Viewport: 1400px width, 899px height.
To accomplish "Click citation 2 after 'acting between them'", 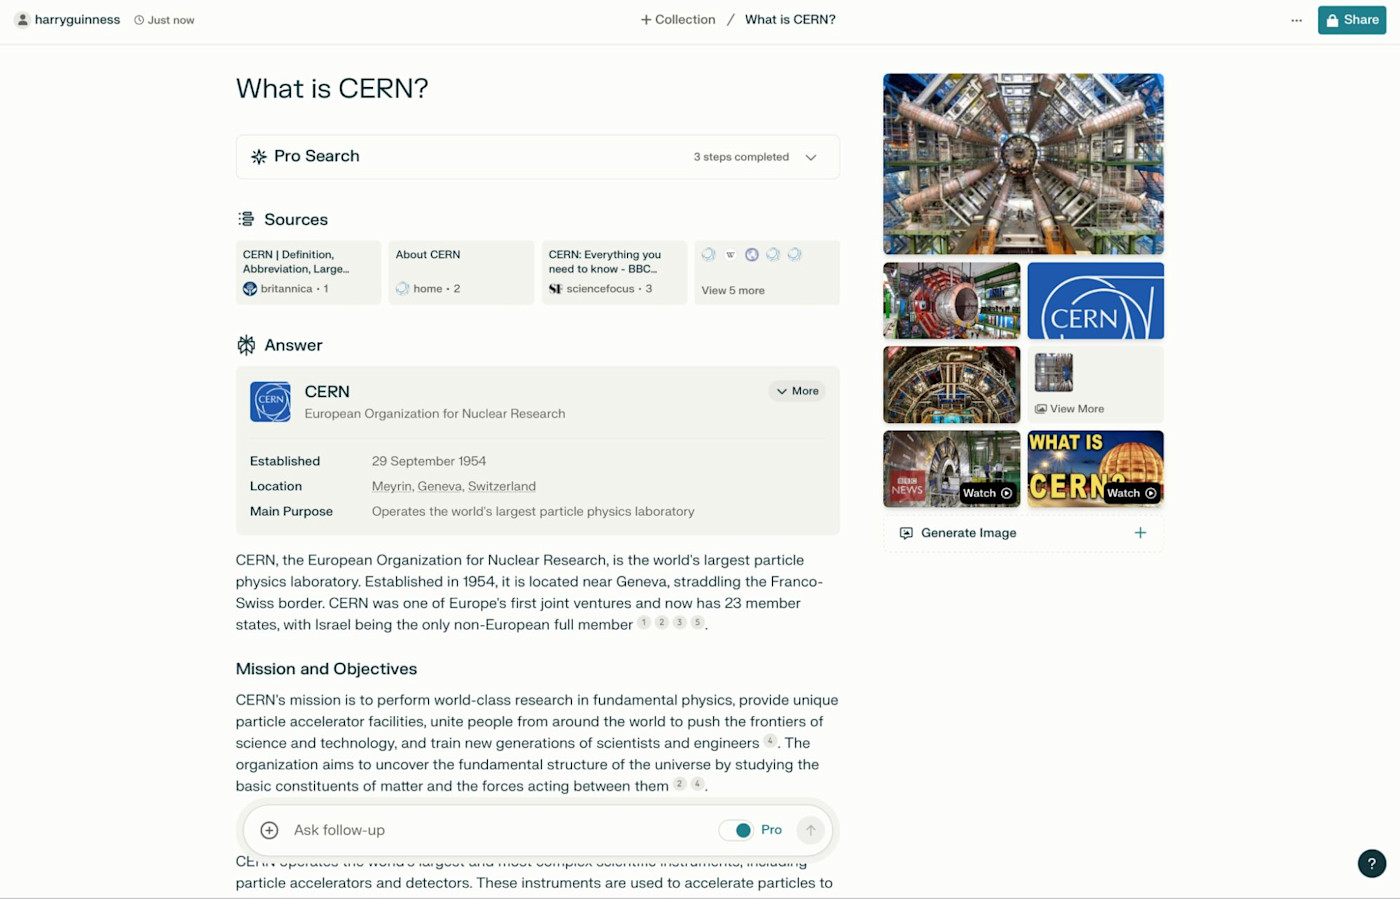I will [x=680, y=784].
